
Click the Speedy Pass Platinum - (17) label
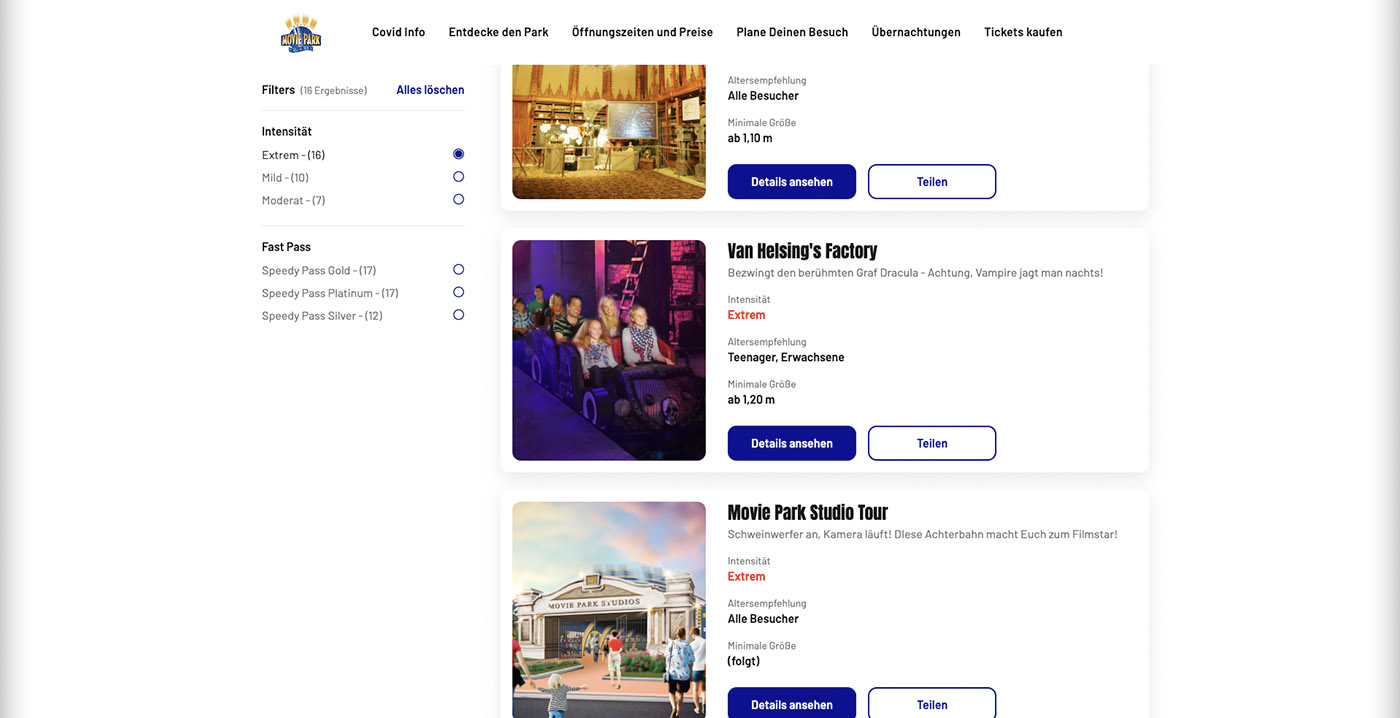click(x=330, y=294)
